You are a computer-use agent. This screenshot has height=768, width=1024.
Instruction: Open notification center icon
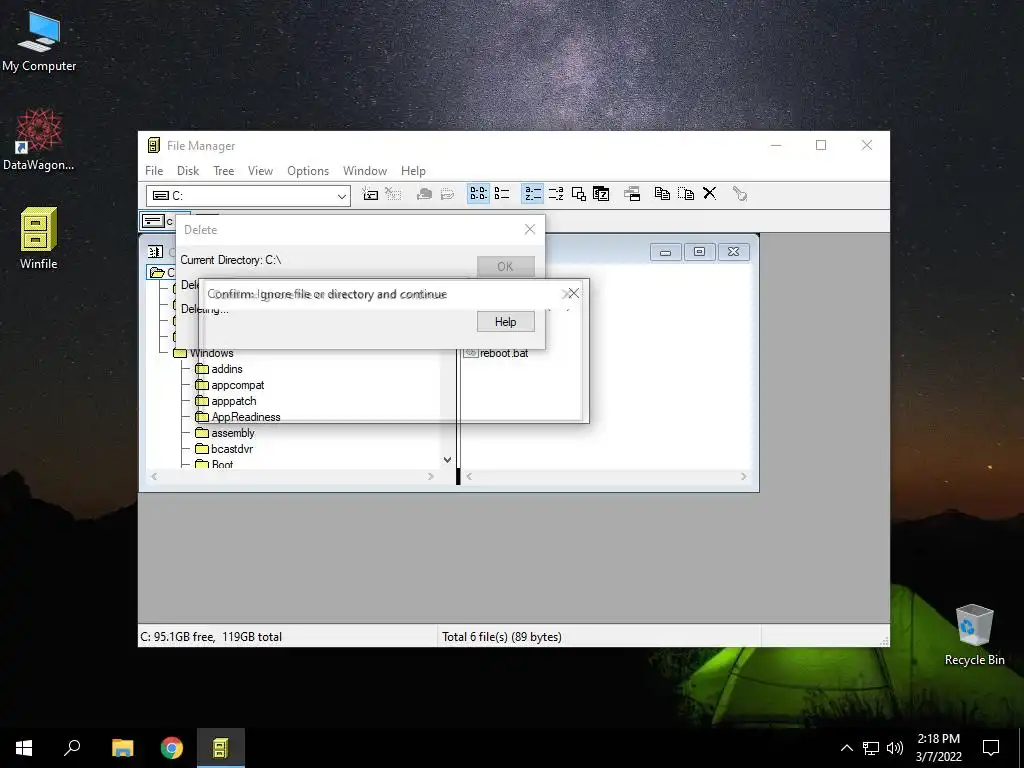(991, 748)
